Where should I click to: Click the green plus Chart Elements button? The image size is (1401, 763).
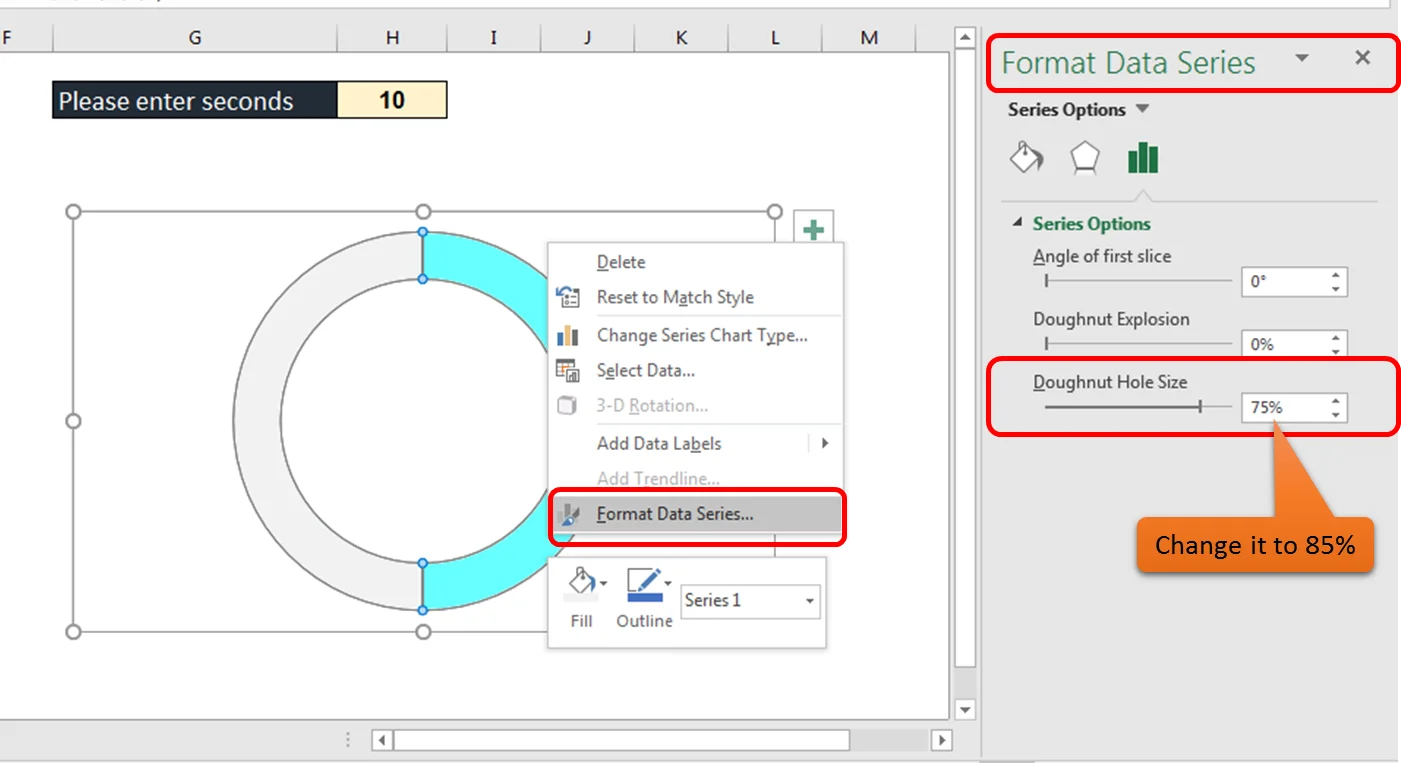click(813, 229)
